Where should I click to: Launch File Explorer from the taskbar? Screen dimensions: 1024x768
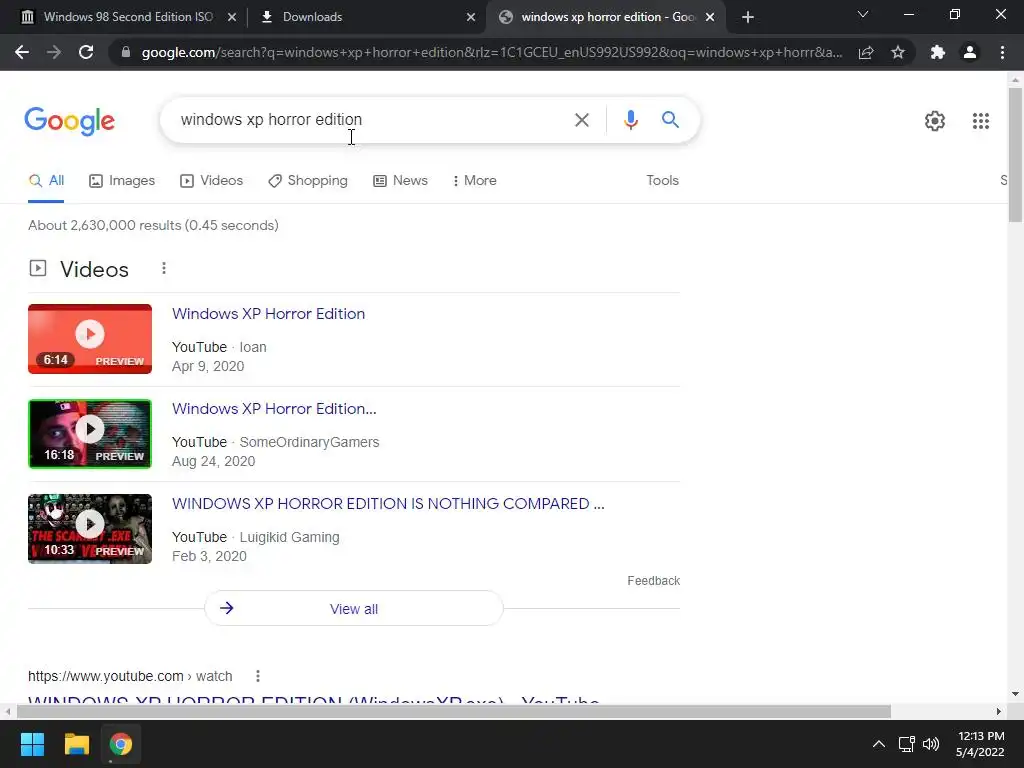pyautogui.click(x=76, y=744)
